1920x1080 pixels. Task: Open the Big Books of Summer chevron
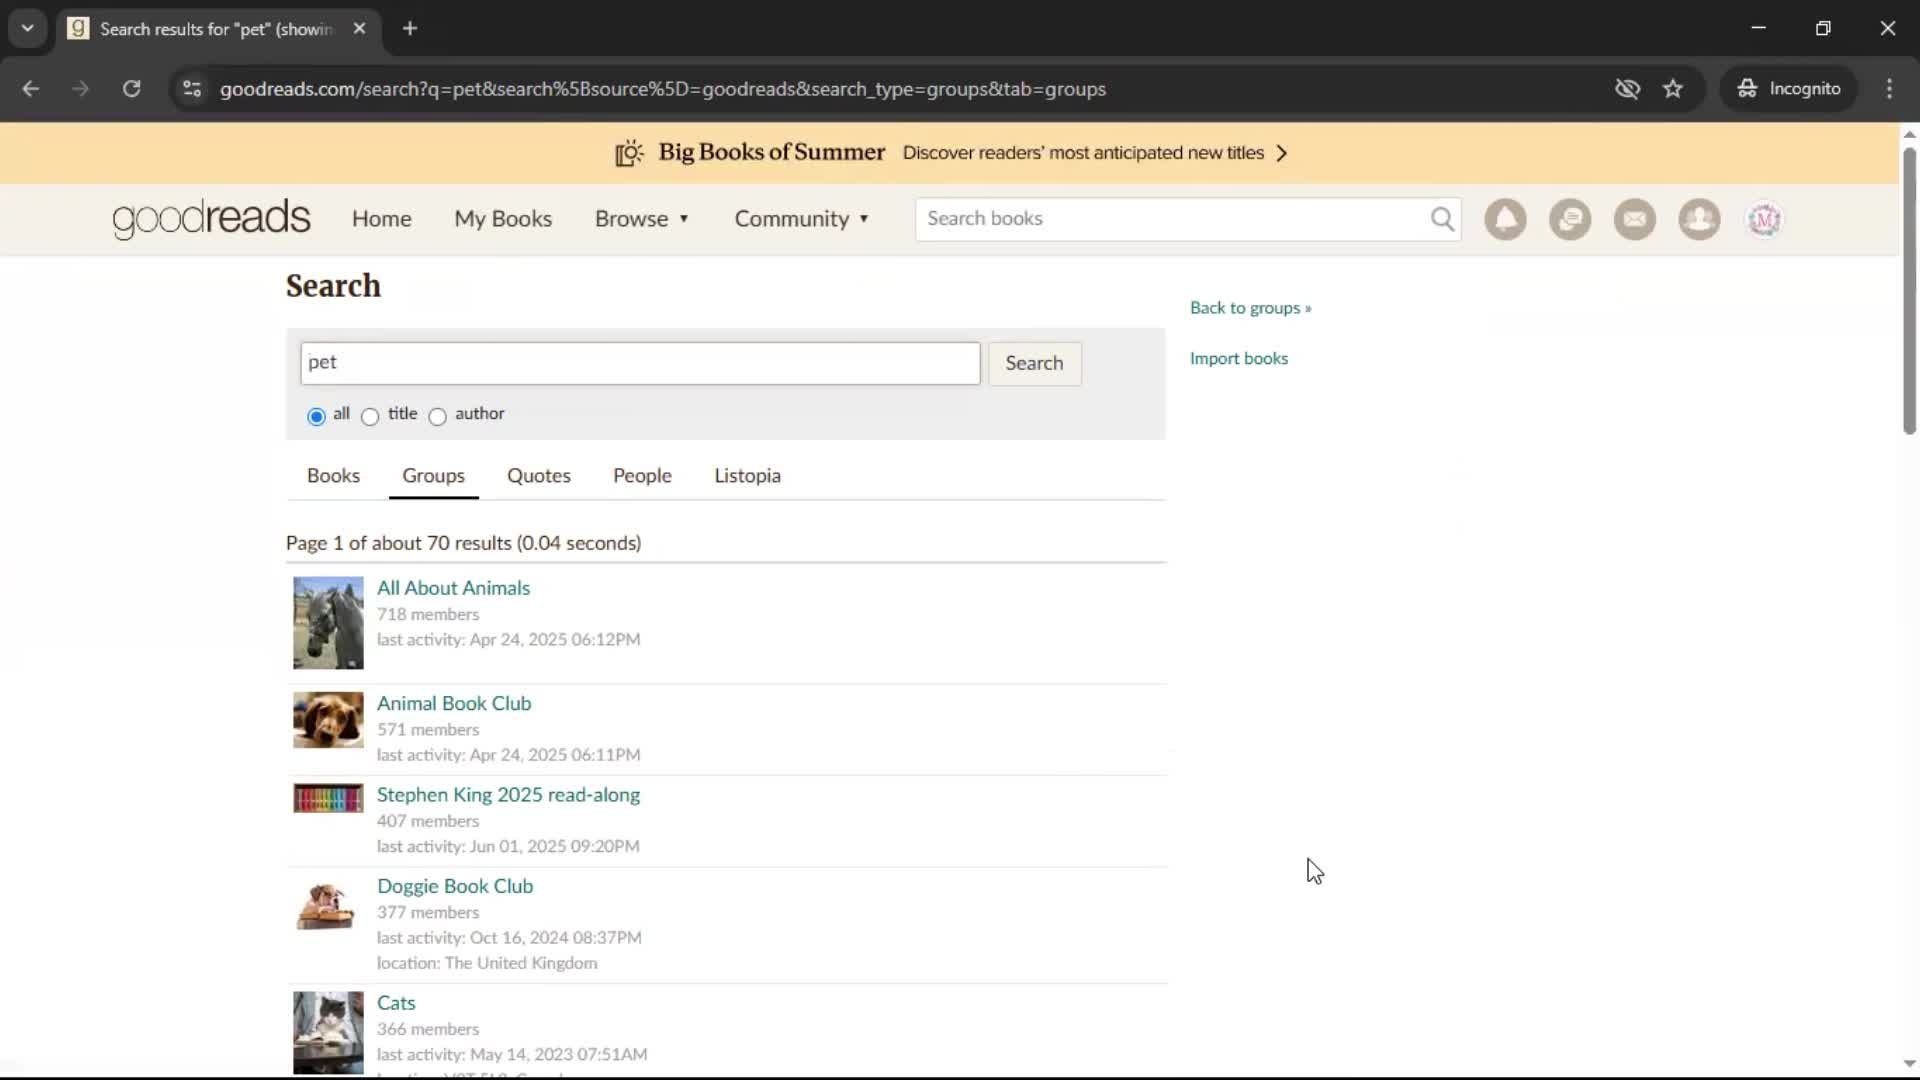click(1282, 153)
